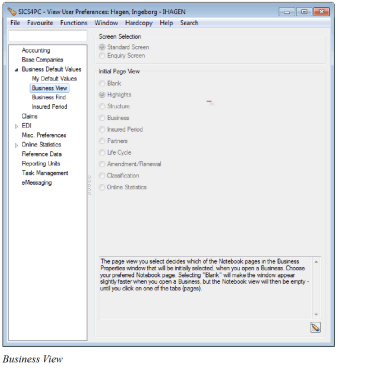
Task: Select Business Default Values tree item
Action: pyautogui.click(x=51, y=69)
